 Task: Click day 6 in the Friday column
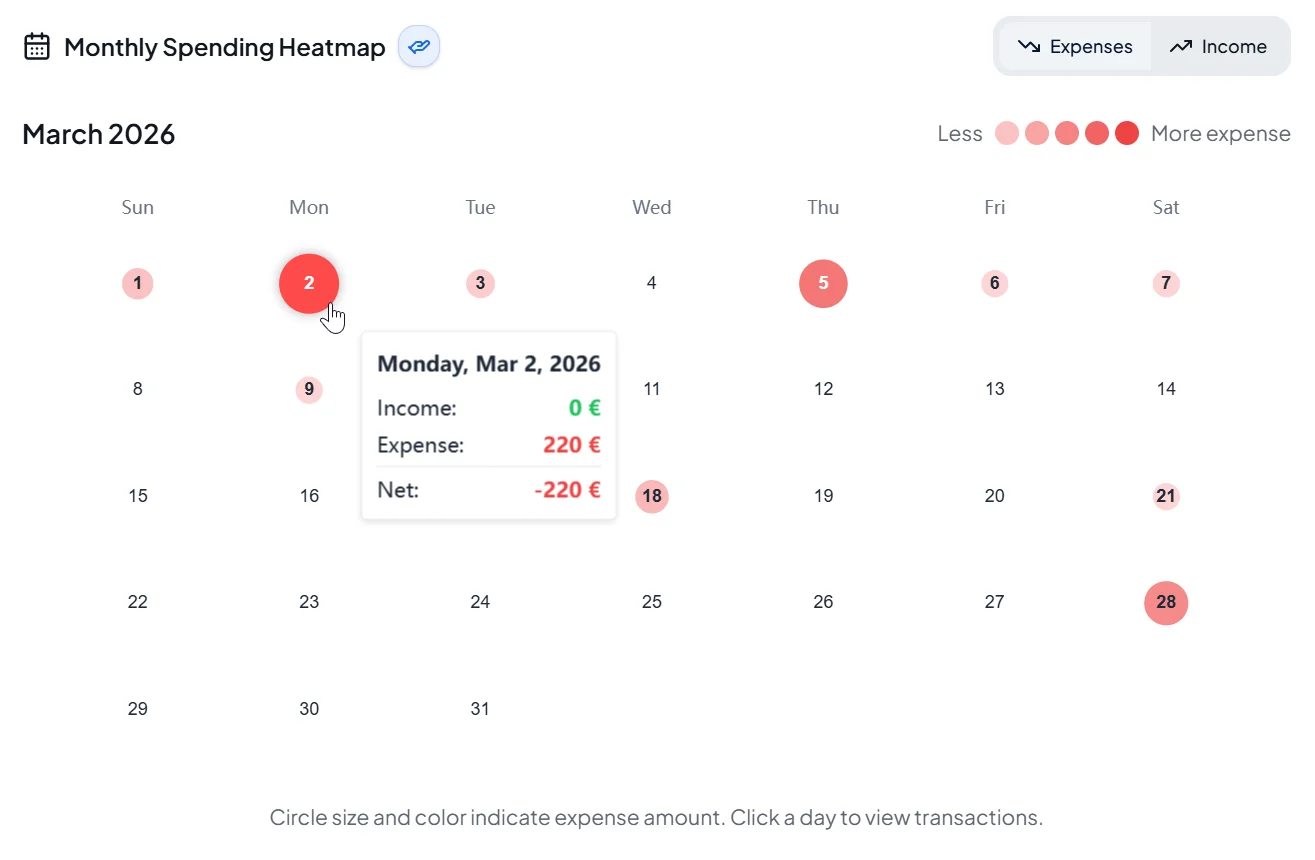click(x=994, y=283)
